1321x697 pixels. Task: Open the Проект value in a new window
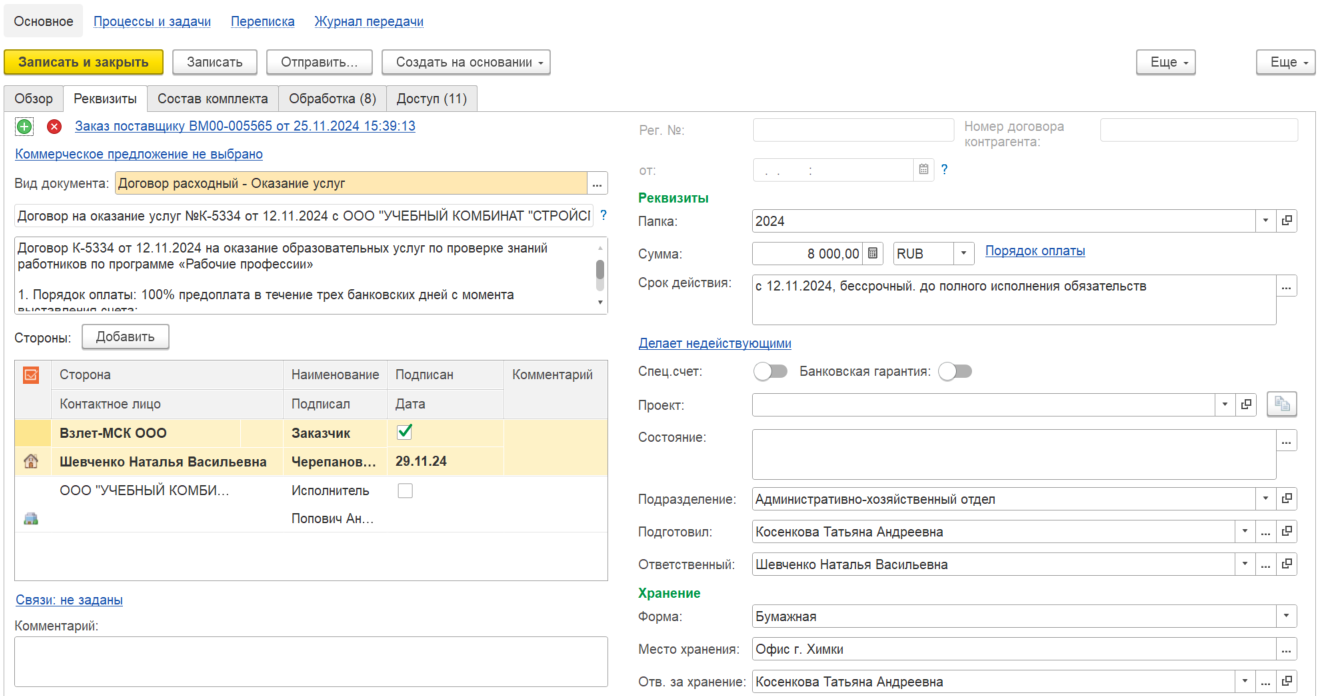(1247, 405)
